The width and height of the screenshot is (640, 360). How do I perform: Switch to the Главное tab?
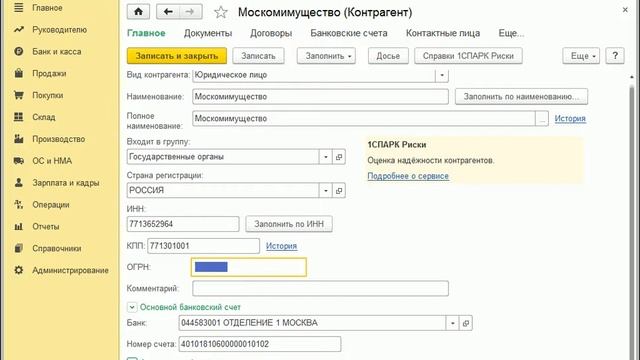[146, 33]
